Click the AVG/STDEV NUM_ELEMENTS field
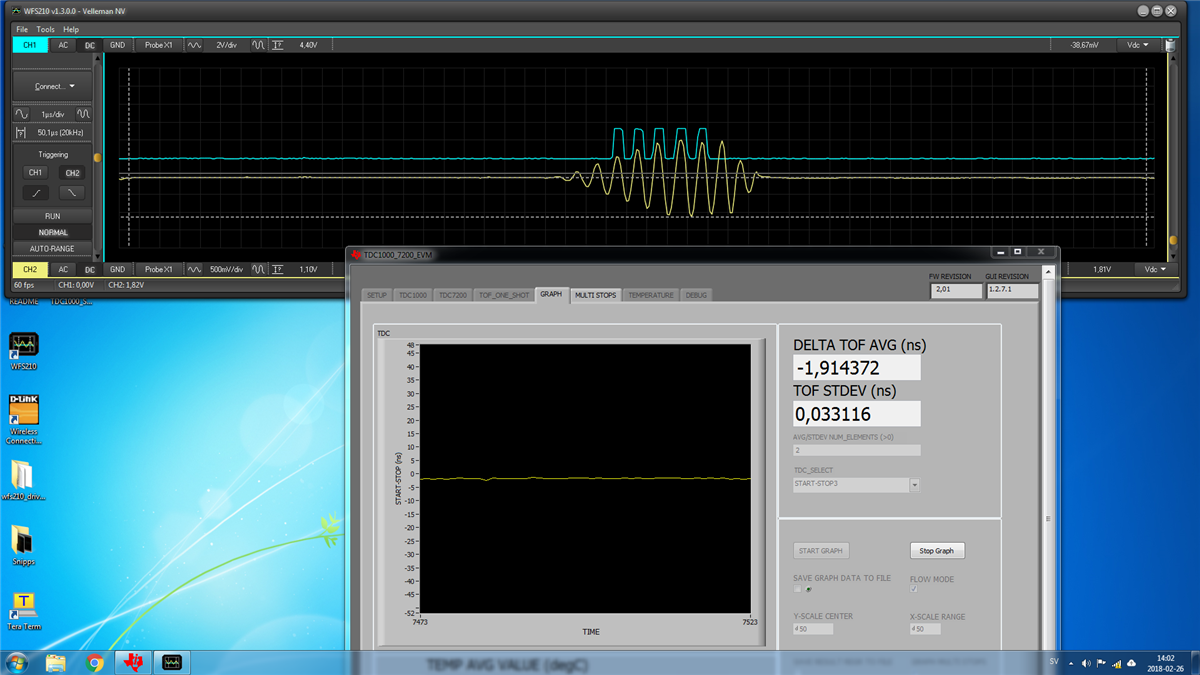 (857, 450)
